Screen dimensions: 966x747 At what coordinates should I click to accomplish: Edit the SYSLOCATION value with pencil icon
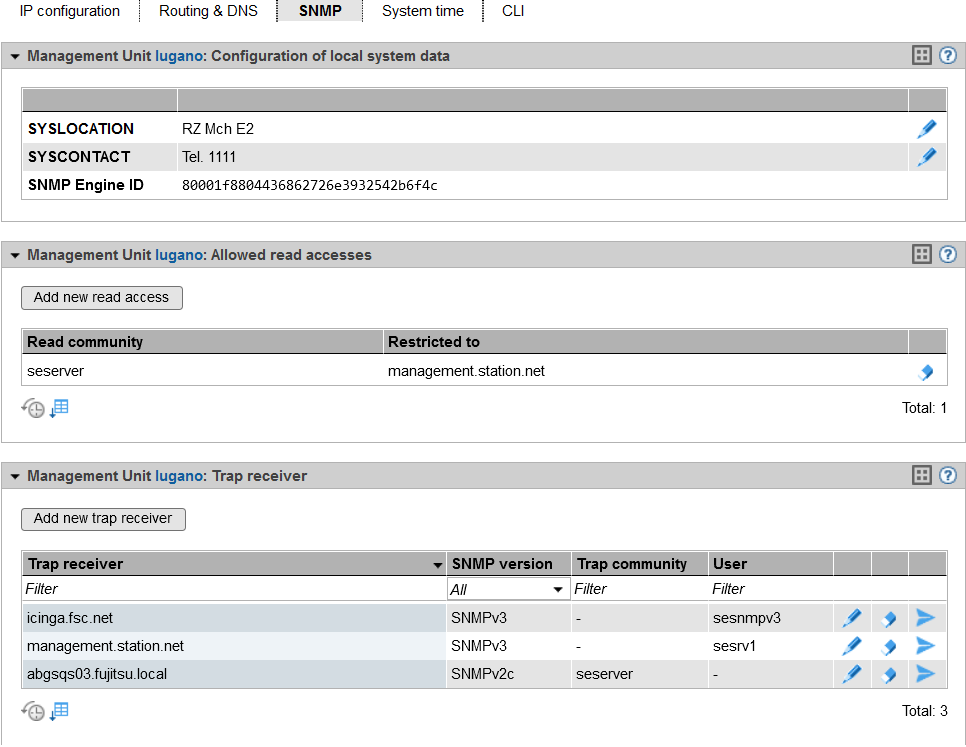(x=927, y=129)
